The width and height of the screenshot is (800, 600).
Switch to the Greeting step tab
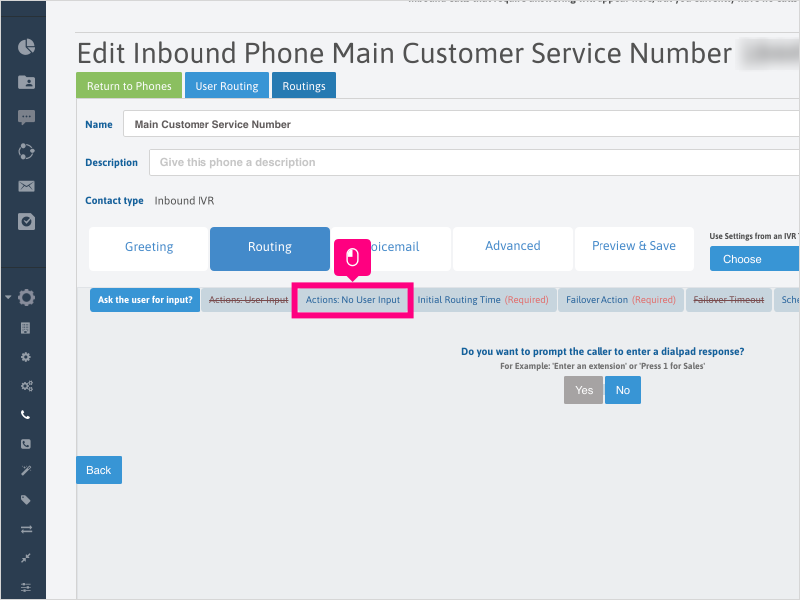click(149, 247)
